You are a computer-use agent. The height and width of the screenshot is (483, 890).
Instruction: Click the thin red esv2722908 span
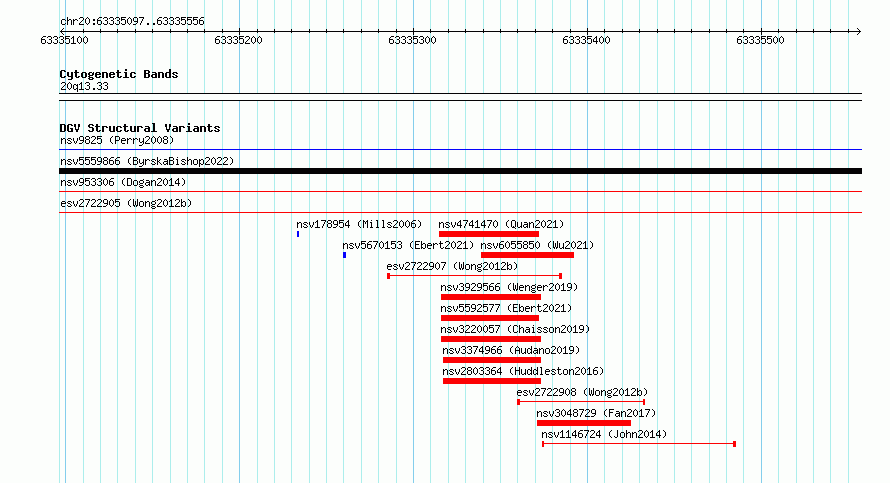(x=581, y=402)
